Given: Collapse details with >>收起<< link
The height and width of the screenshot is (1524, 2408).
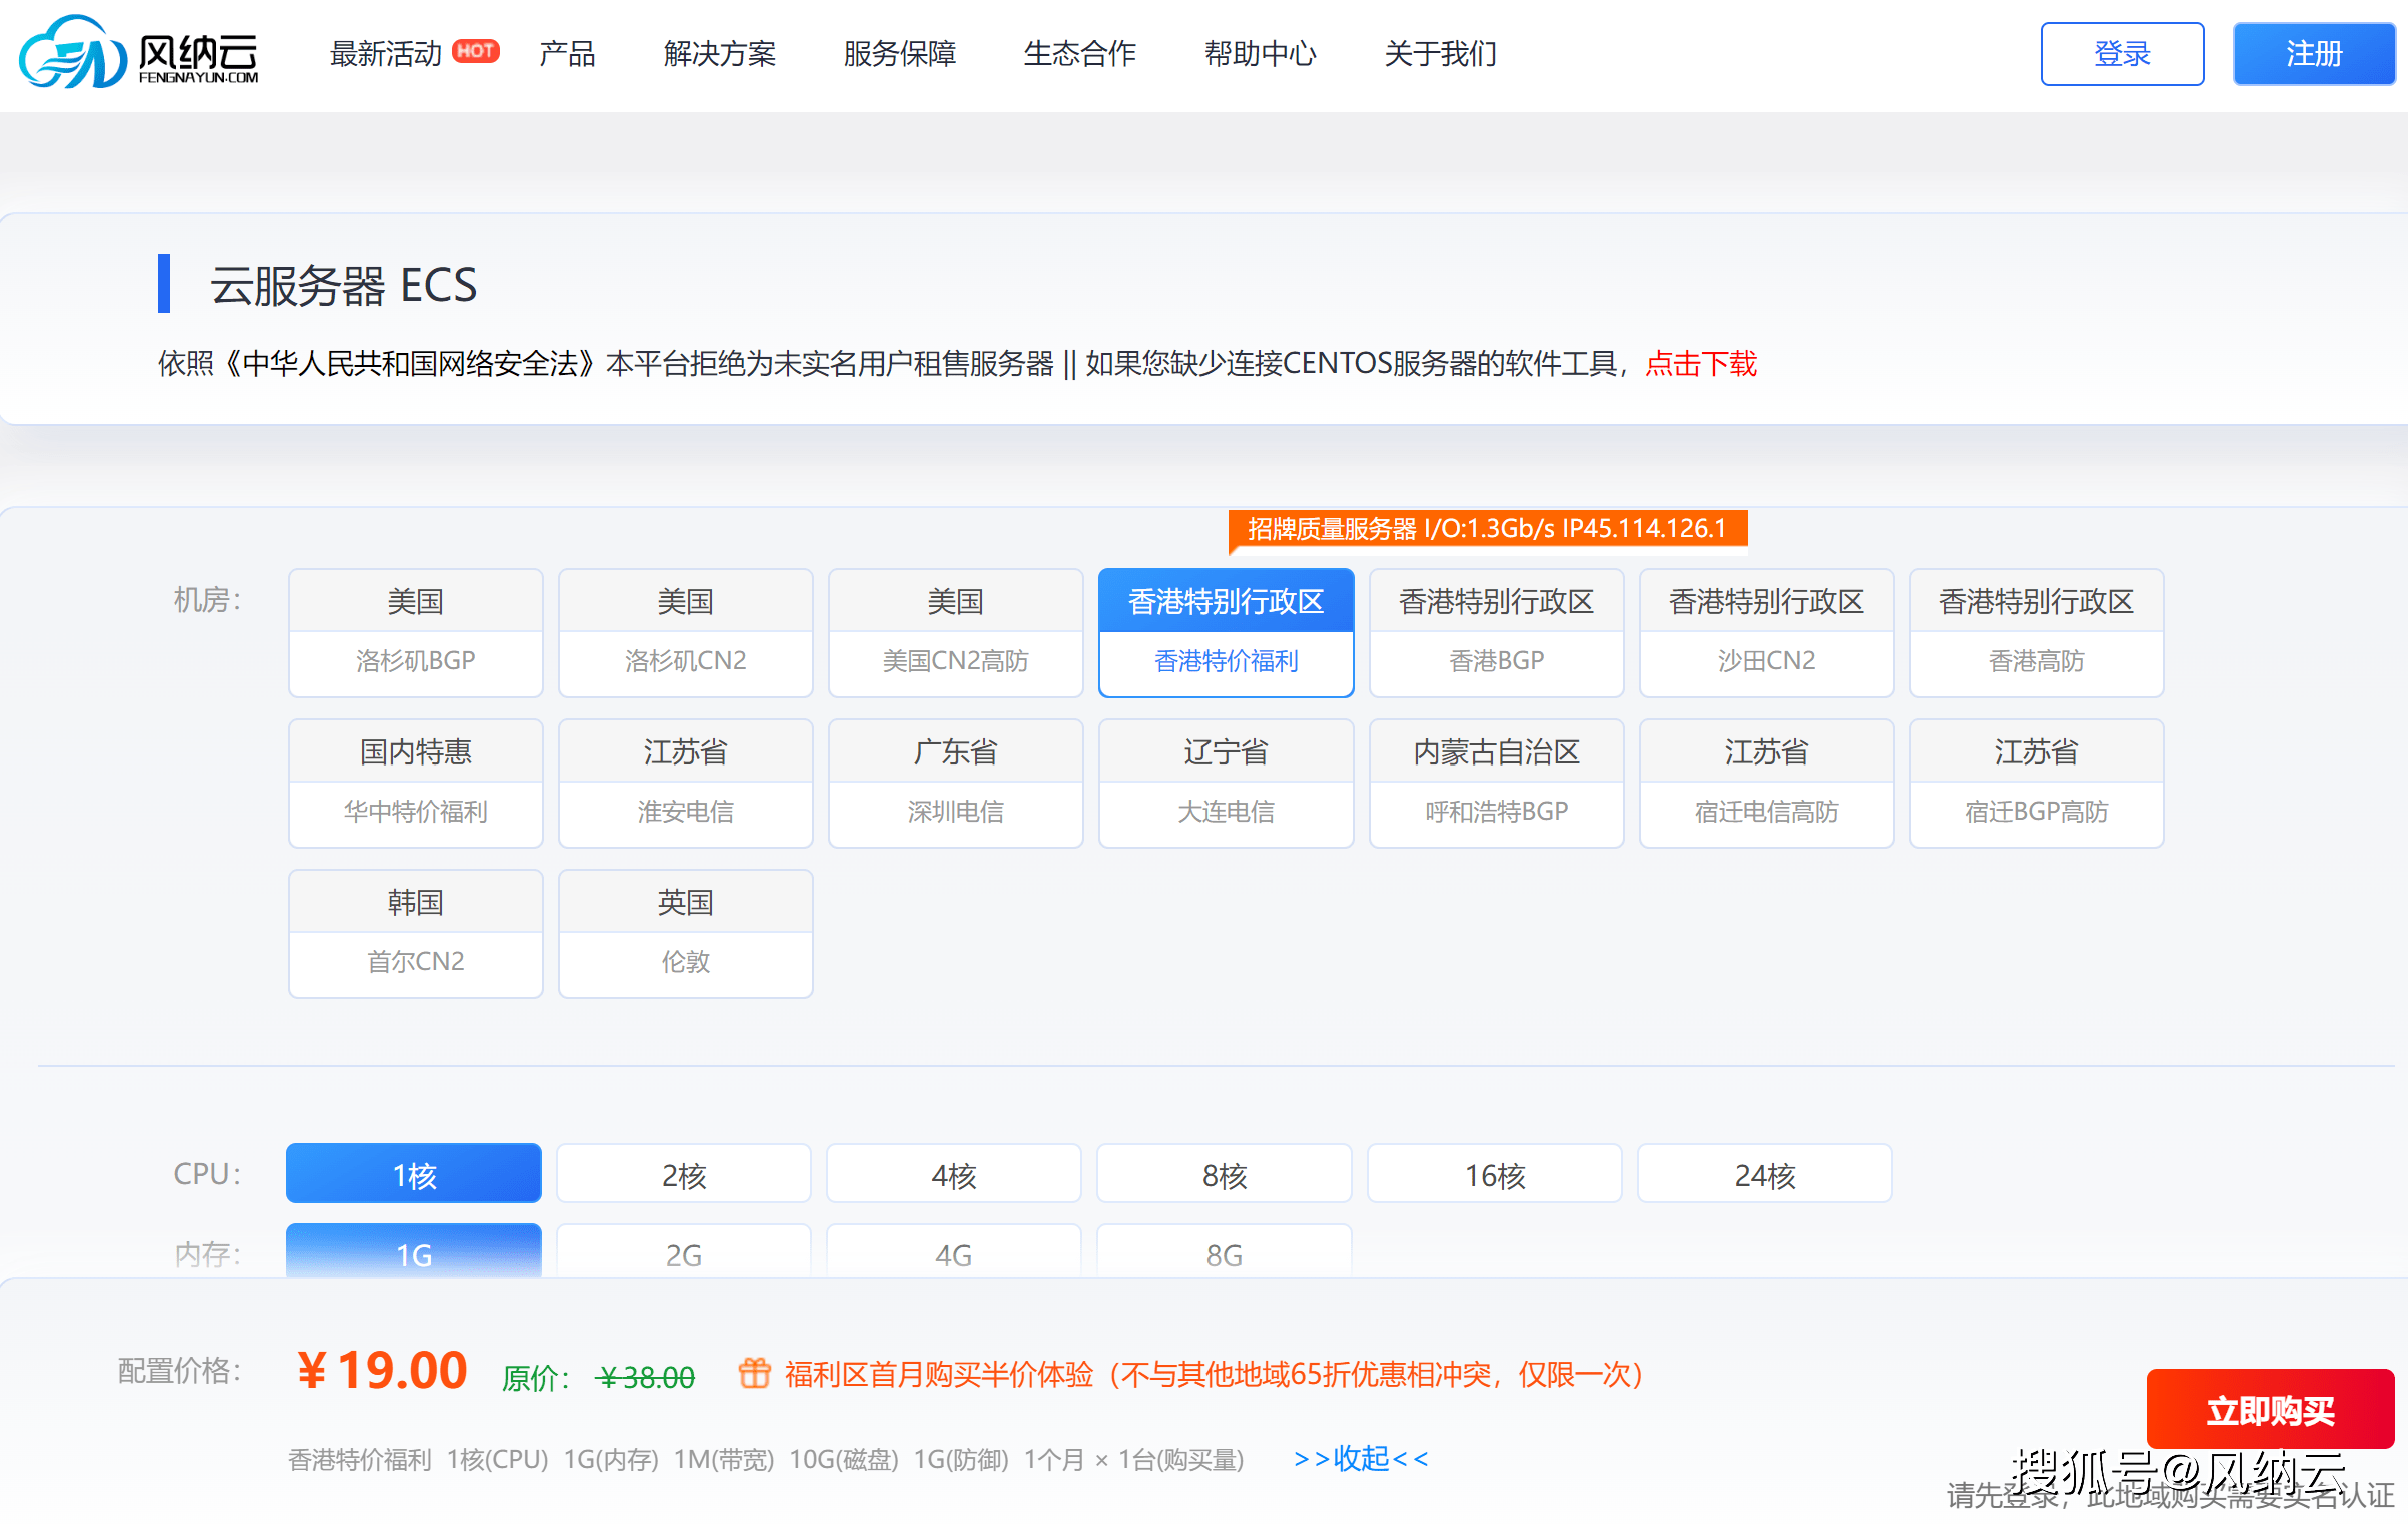Looking at the screenshot, I should point(1361,1459).
